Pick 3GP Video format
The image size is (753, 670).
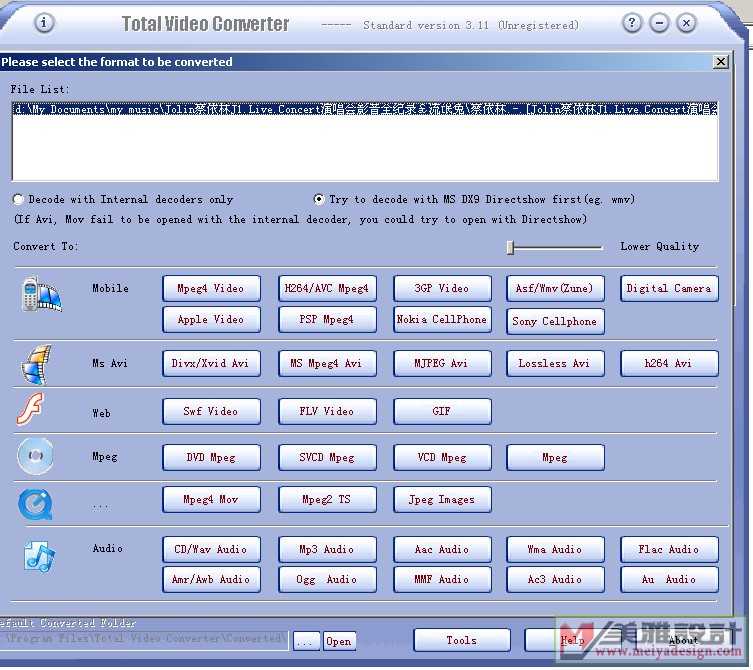(x=442, y=288)
